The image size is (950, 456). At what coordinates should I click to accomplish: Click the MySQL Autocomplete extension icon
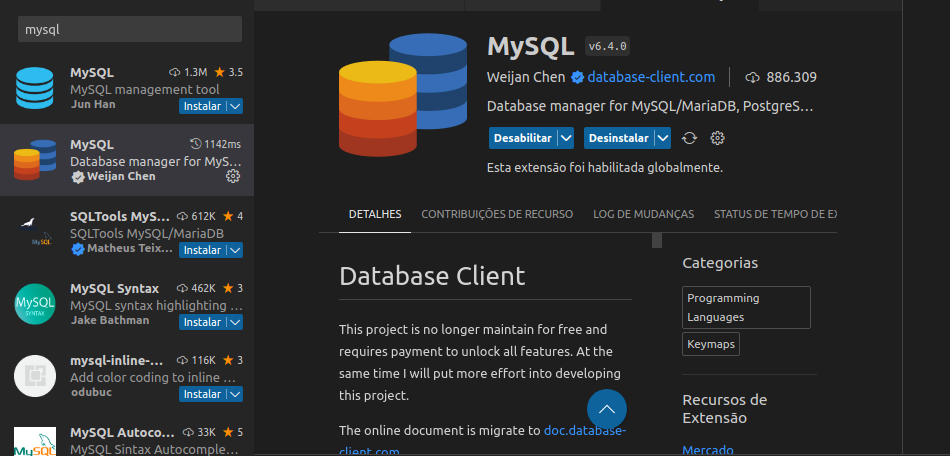[35, 442]
